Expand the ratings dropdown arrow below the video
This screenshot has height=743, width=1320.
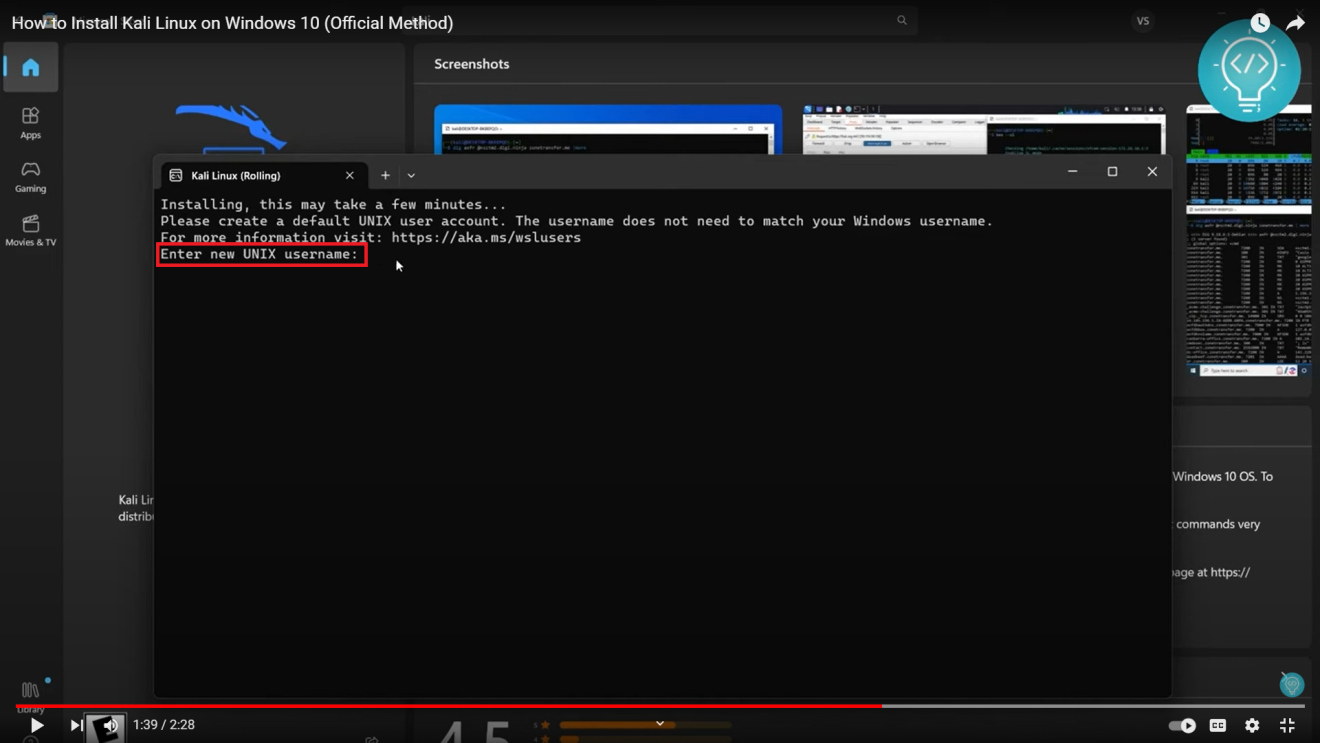659,721
